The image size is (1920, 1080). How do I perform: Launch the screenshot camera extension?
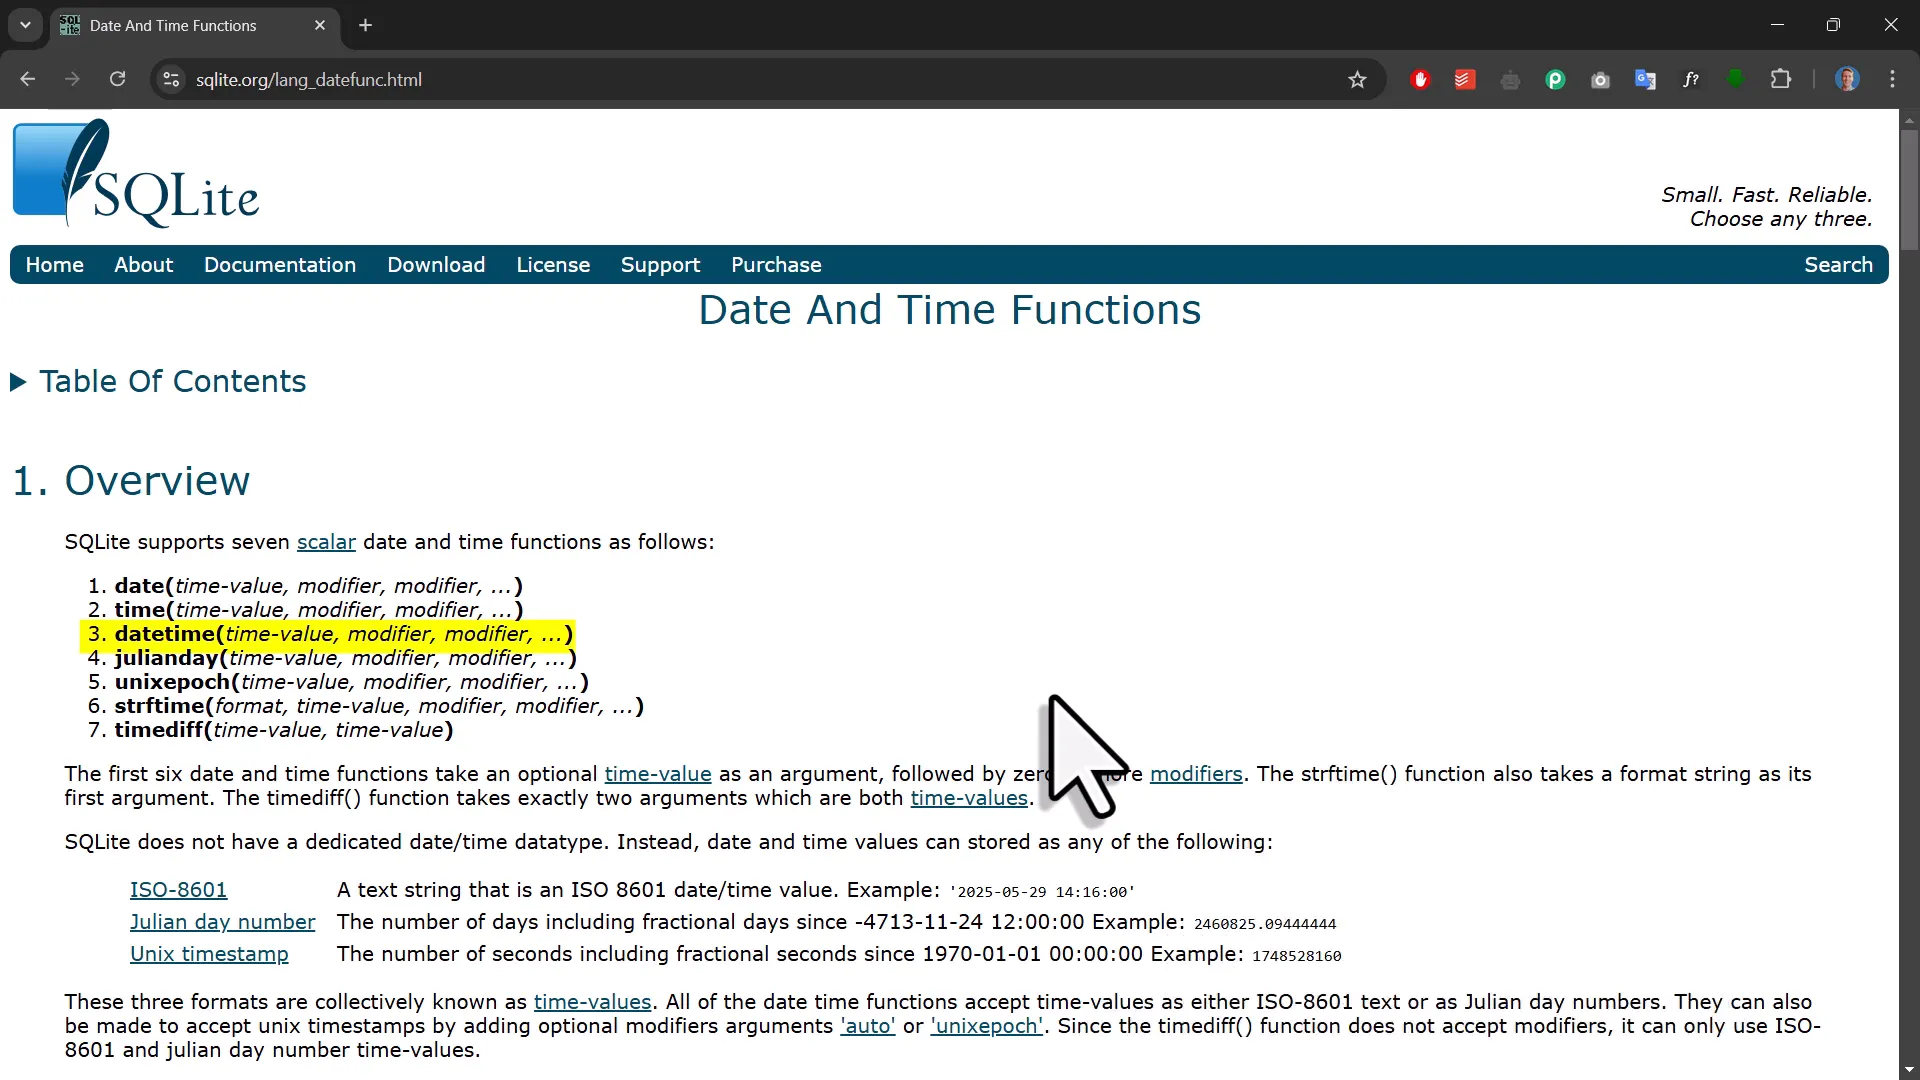[x=1600, y=79]
